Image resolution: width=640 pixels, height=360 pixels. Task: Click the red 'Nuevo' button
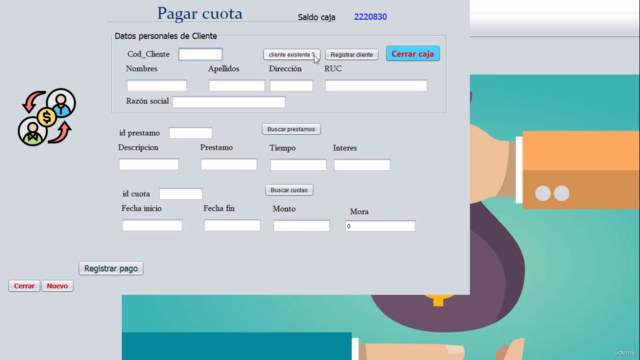pos(57,286)
